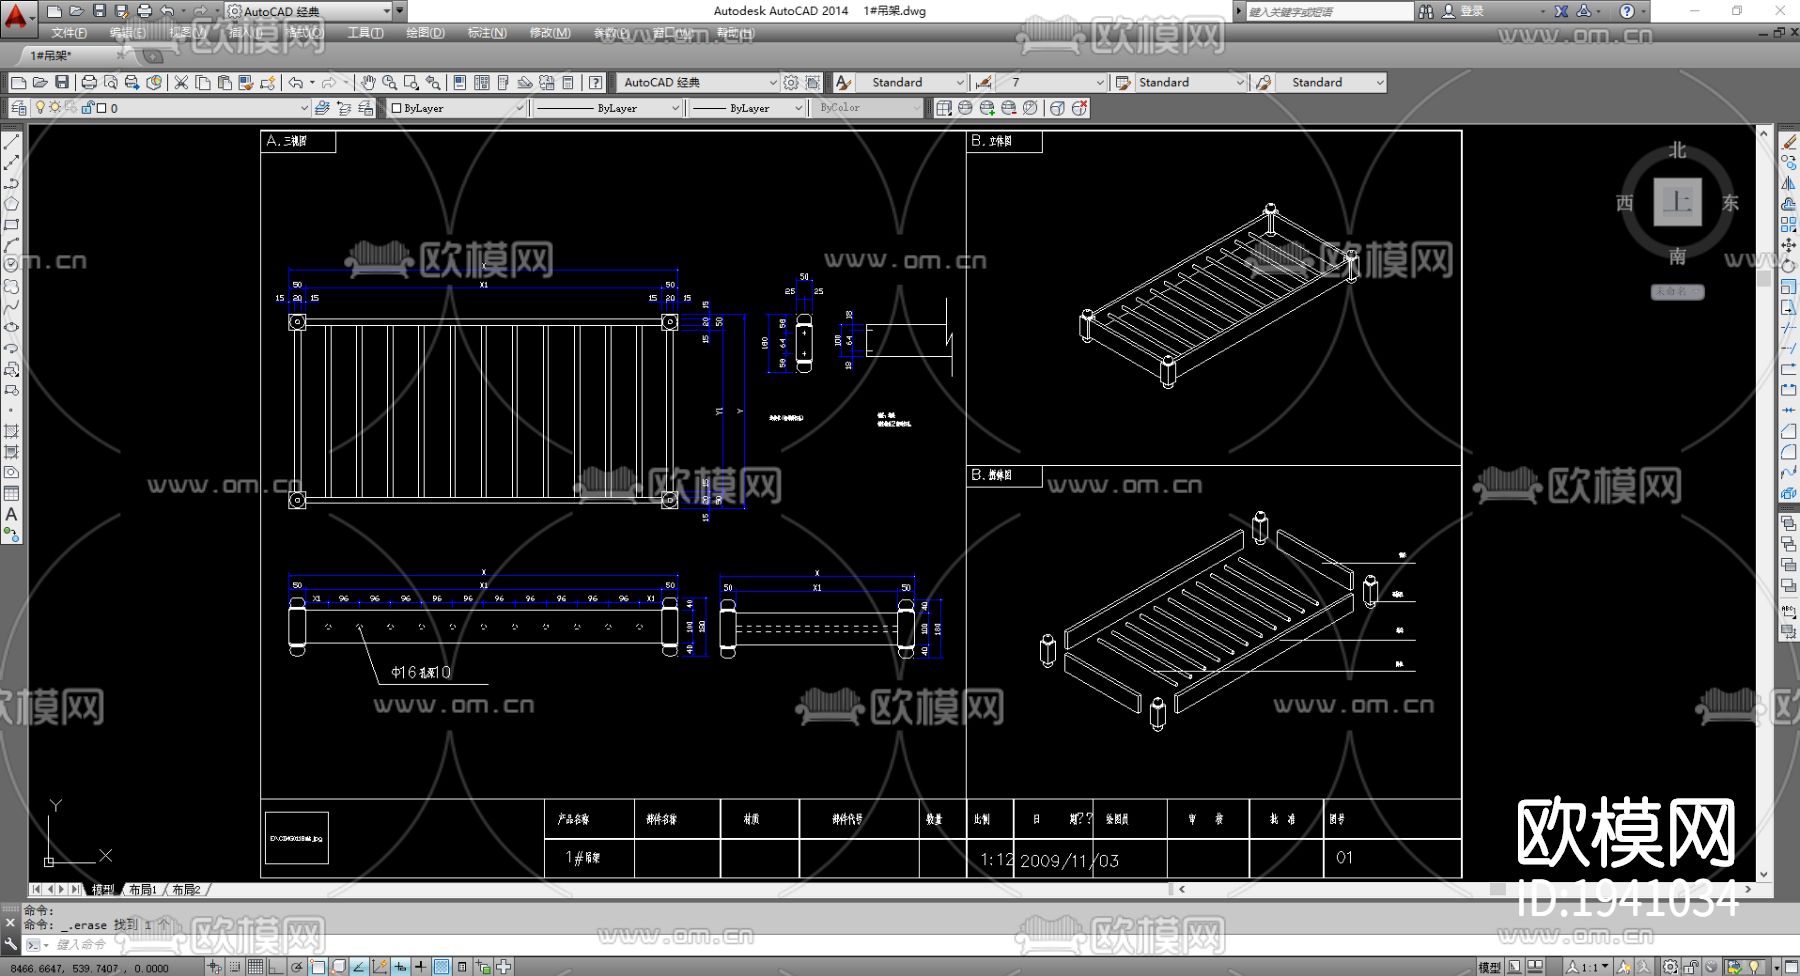
Task: Switch to the 布局1 layout tab
Action: pos(142,889)
